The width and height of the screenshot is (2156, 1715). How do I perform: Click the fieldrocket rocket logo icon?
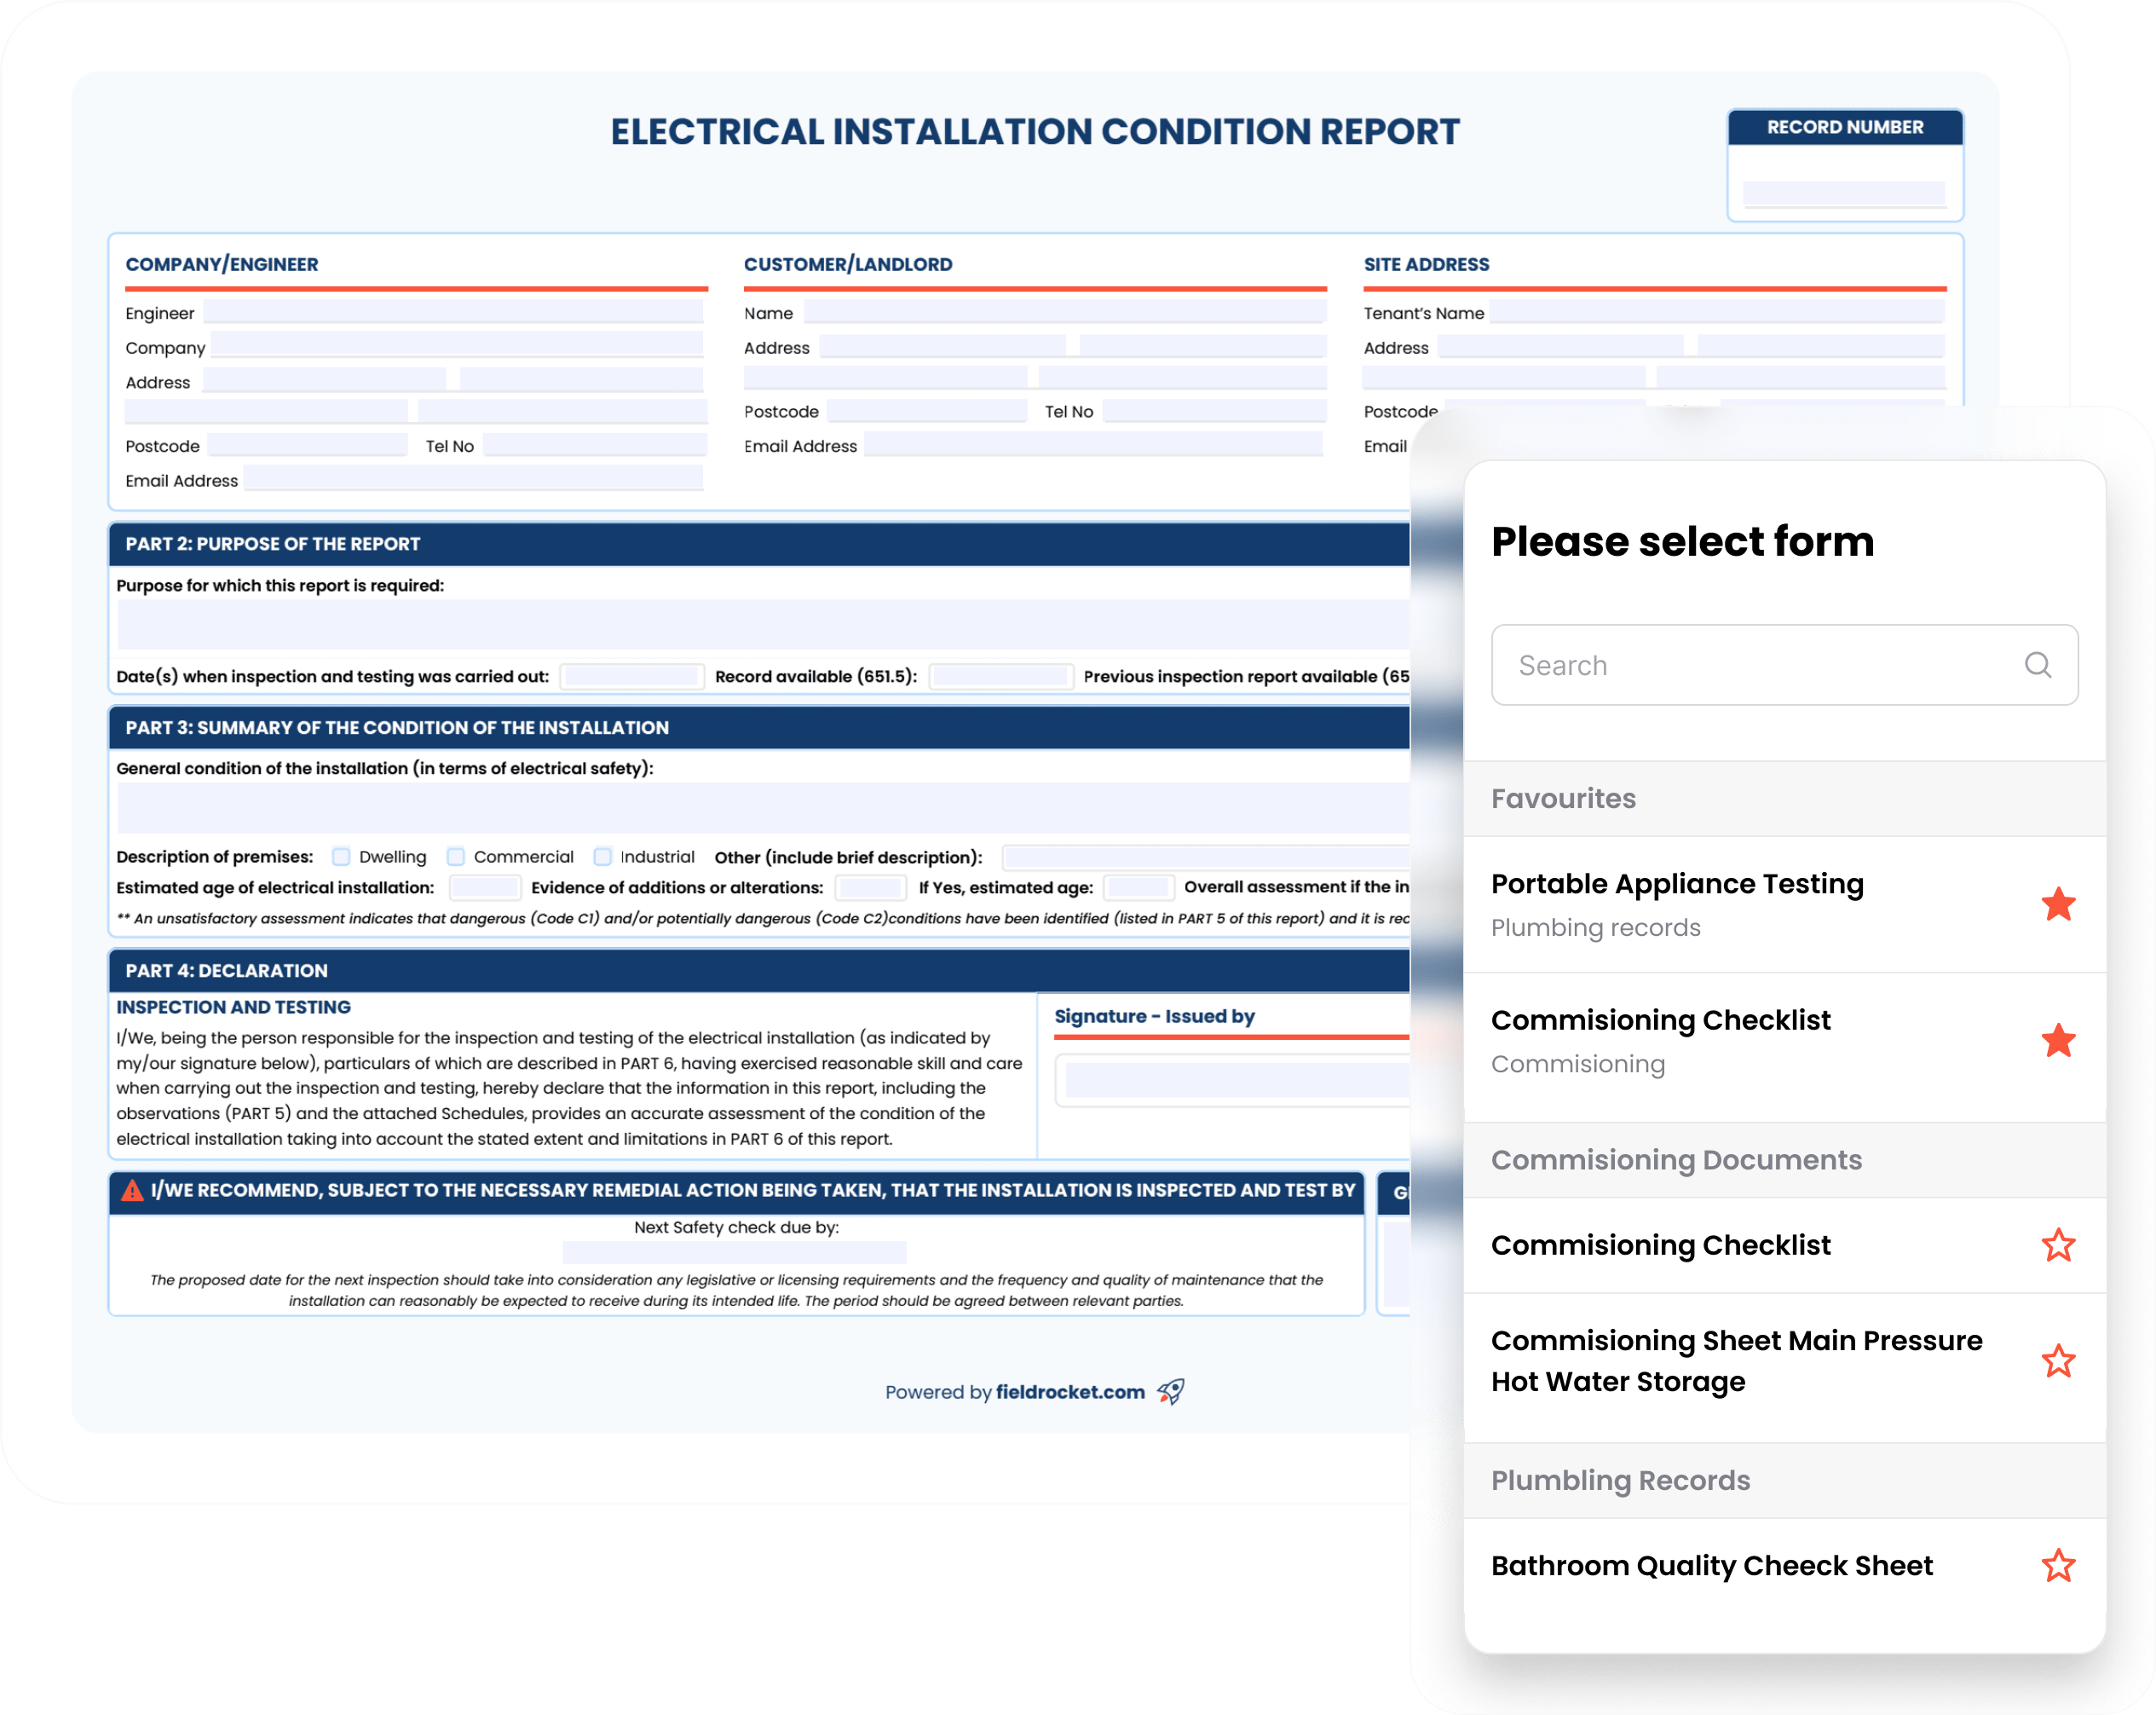pos(1171,1391)
